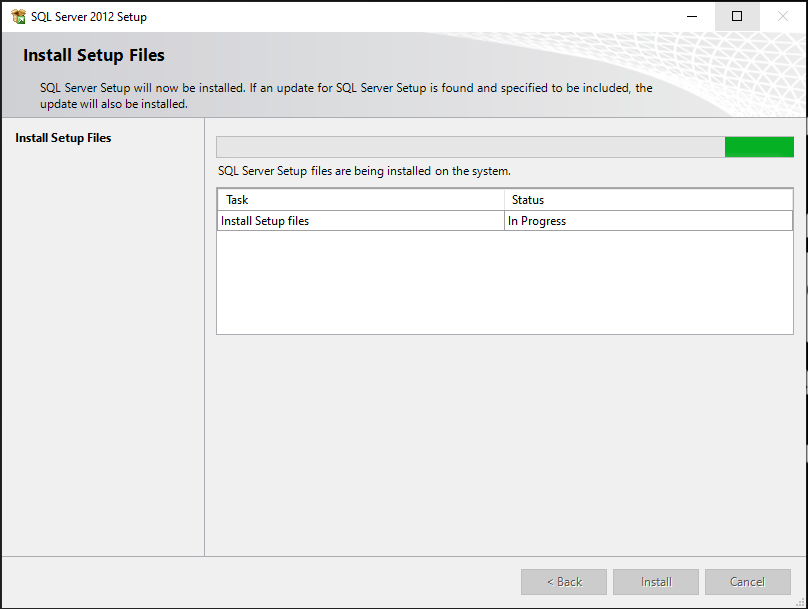Viewport: 808px width, 609px height.
Task: Maximize the setup window
Action: coord(737,16)
